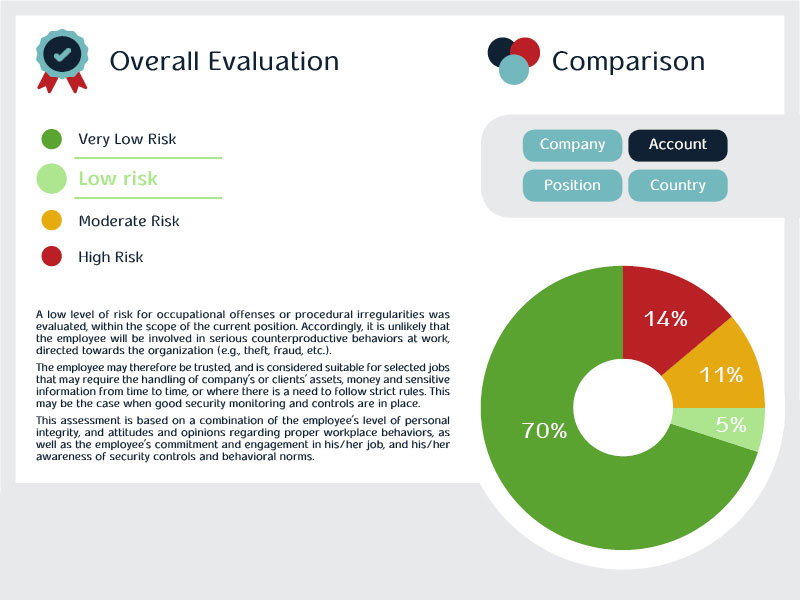Choose the Position comparison button
This screenshot has width=800, height=600.
pyautogui.click(x=572, y=185)
